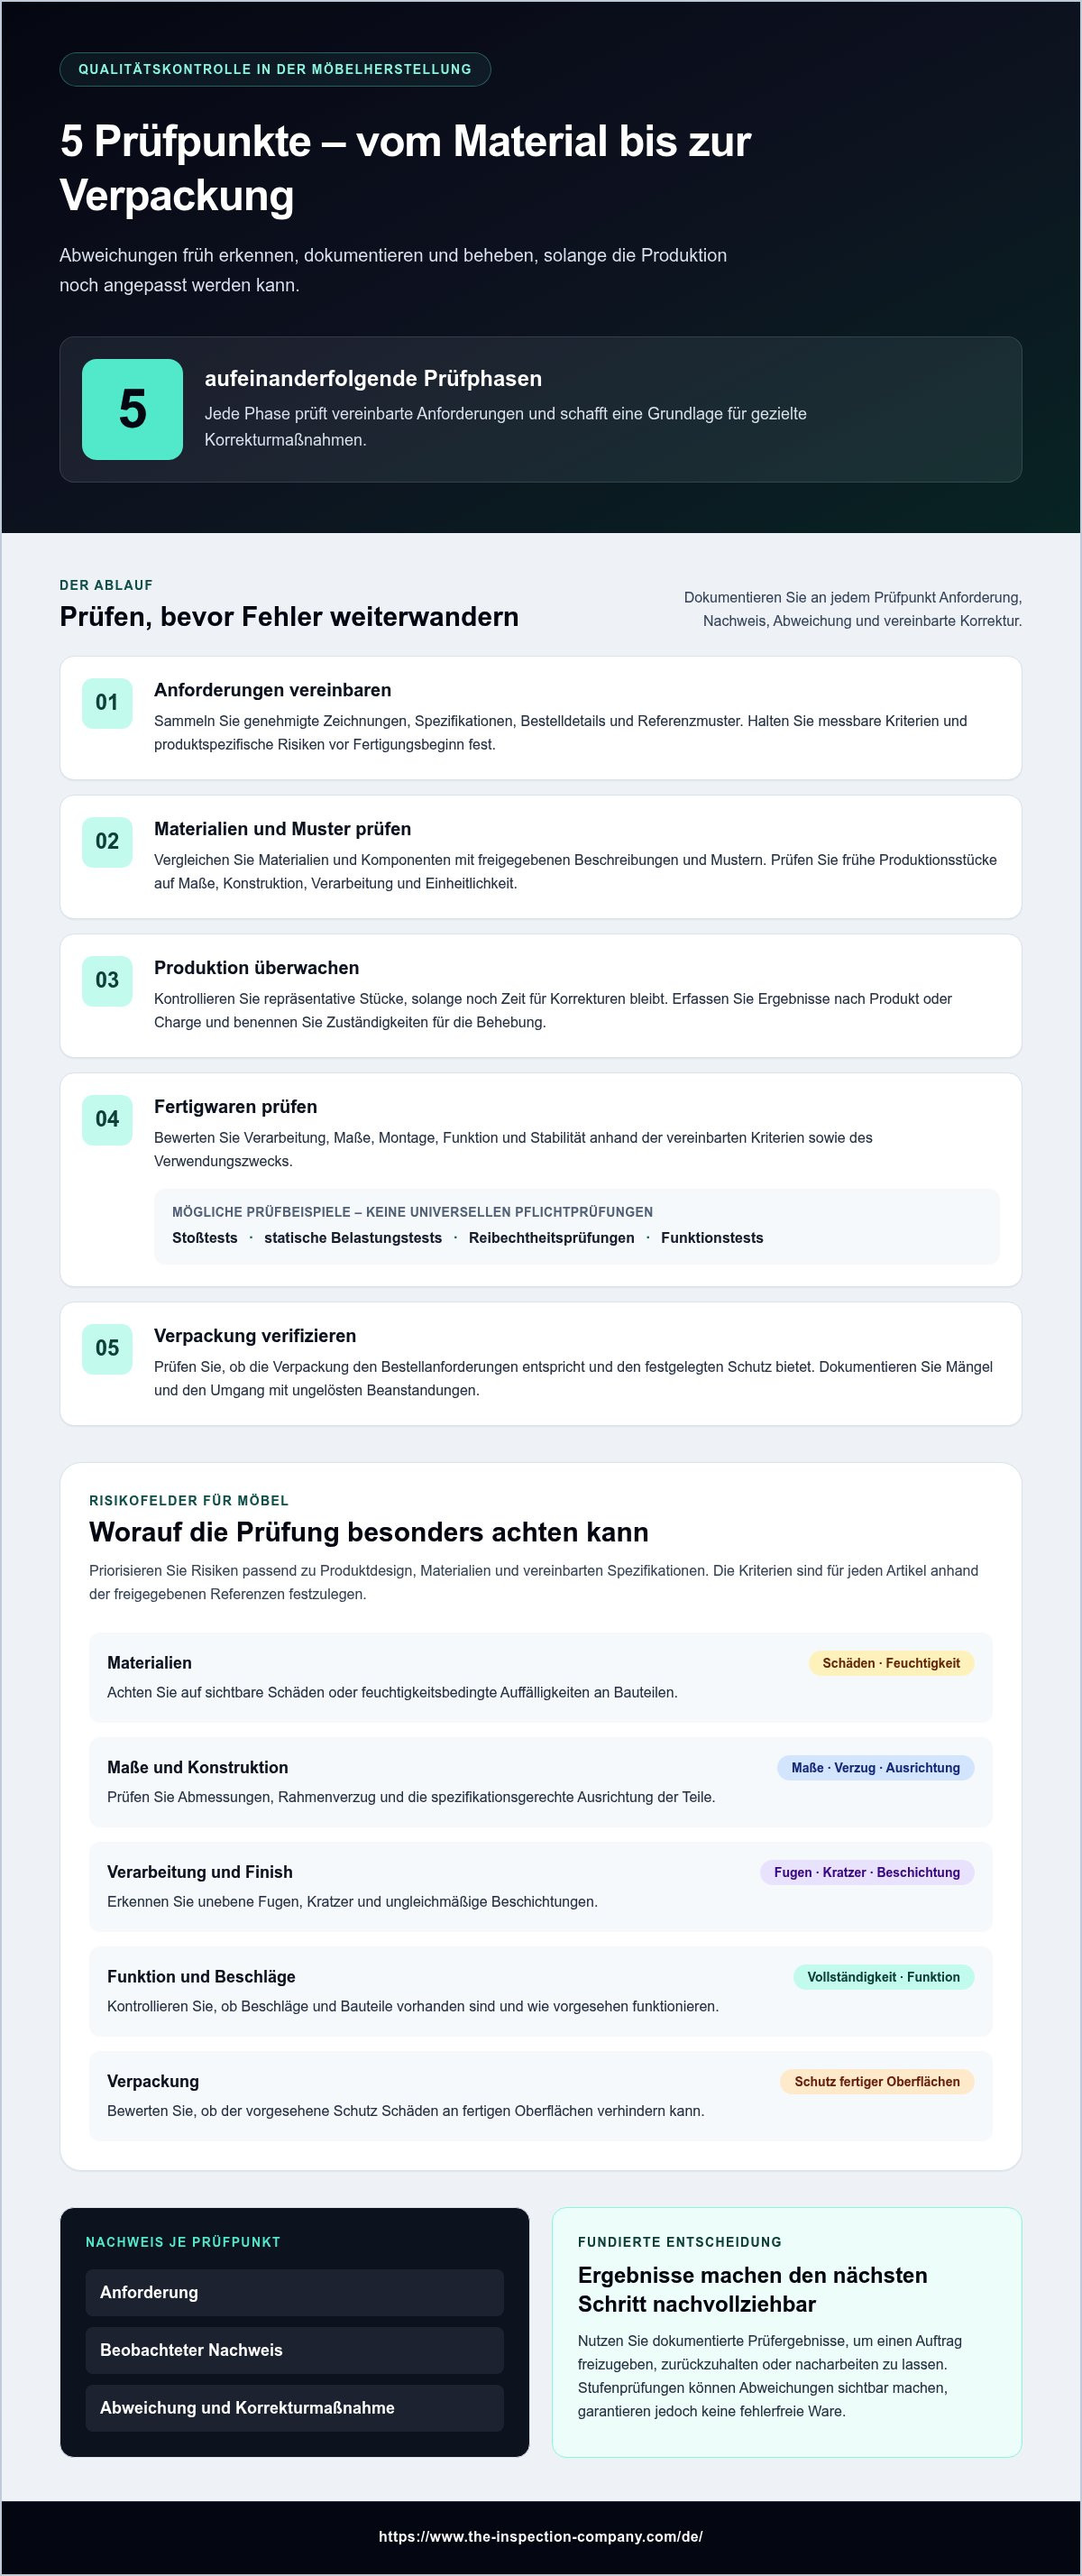
Task: Click the 'Verpackung verifizieren' step title
Action: (255, 1336)
